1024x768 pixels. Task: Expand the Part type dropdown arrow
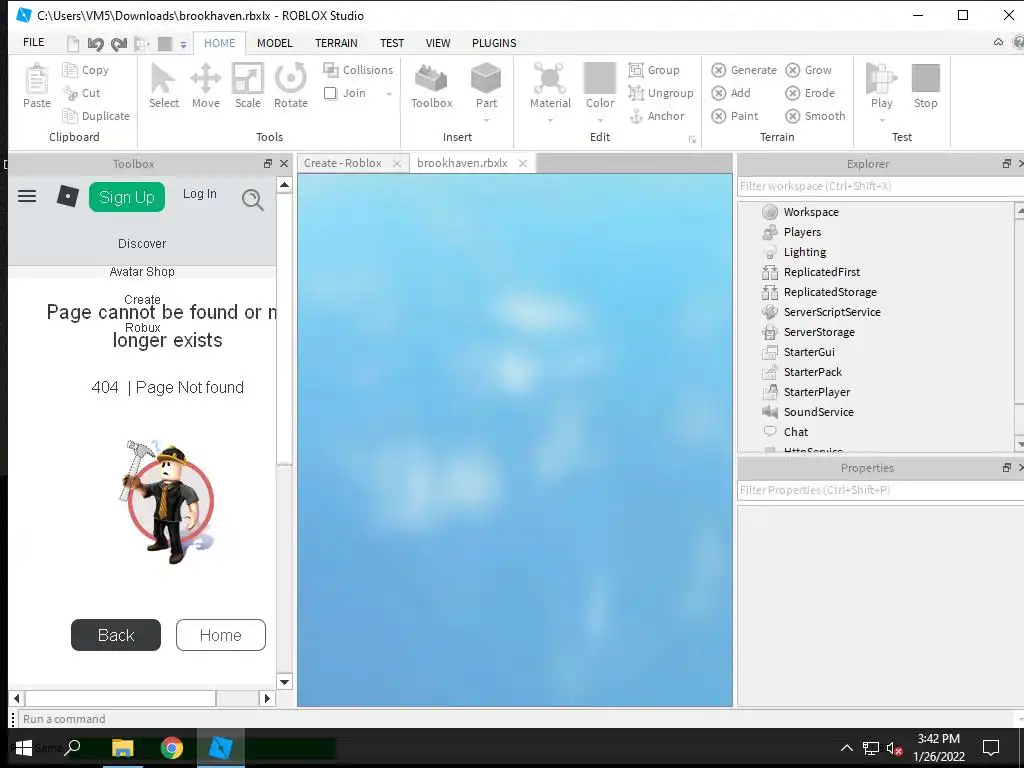(487, 120)
